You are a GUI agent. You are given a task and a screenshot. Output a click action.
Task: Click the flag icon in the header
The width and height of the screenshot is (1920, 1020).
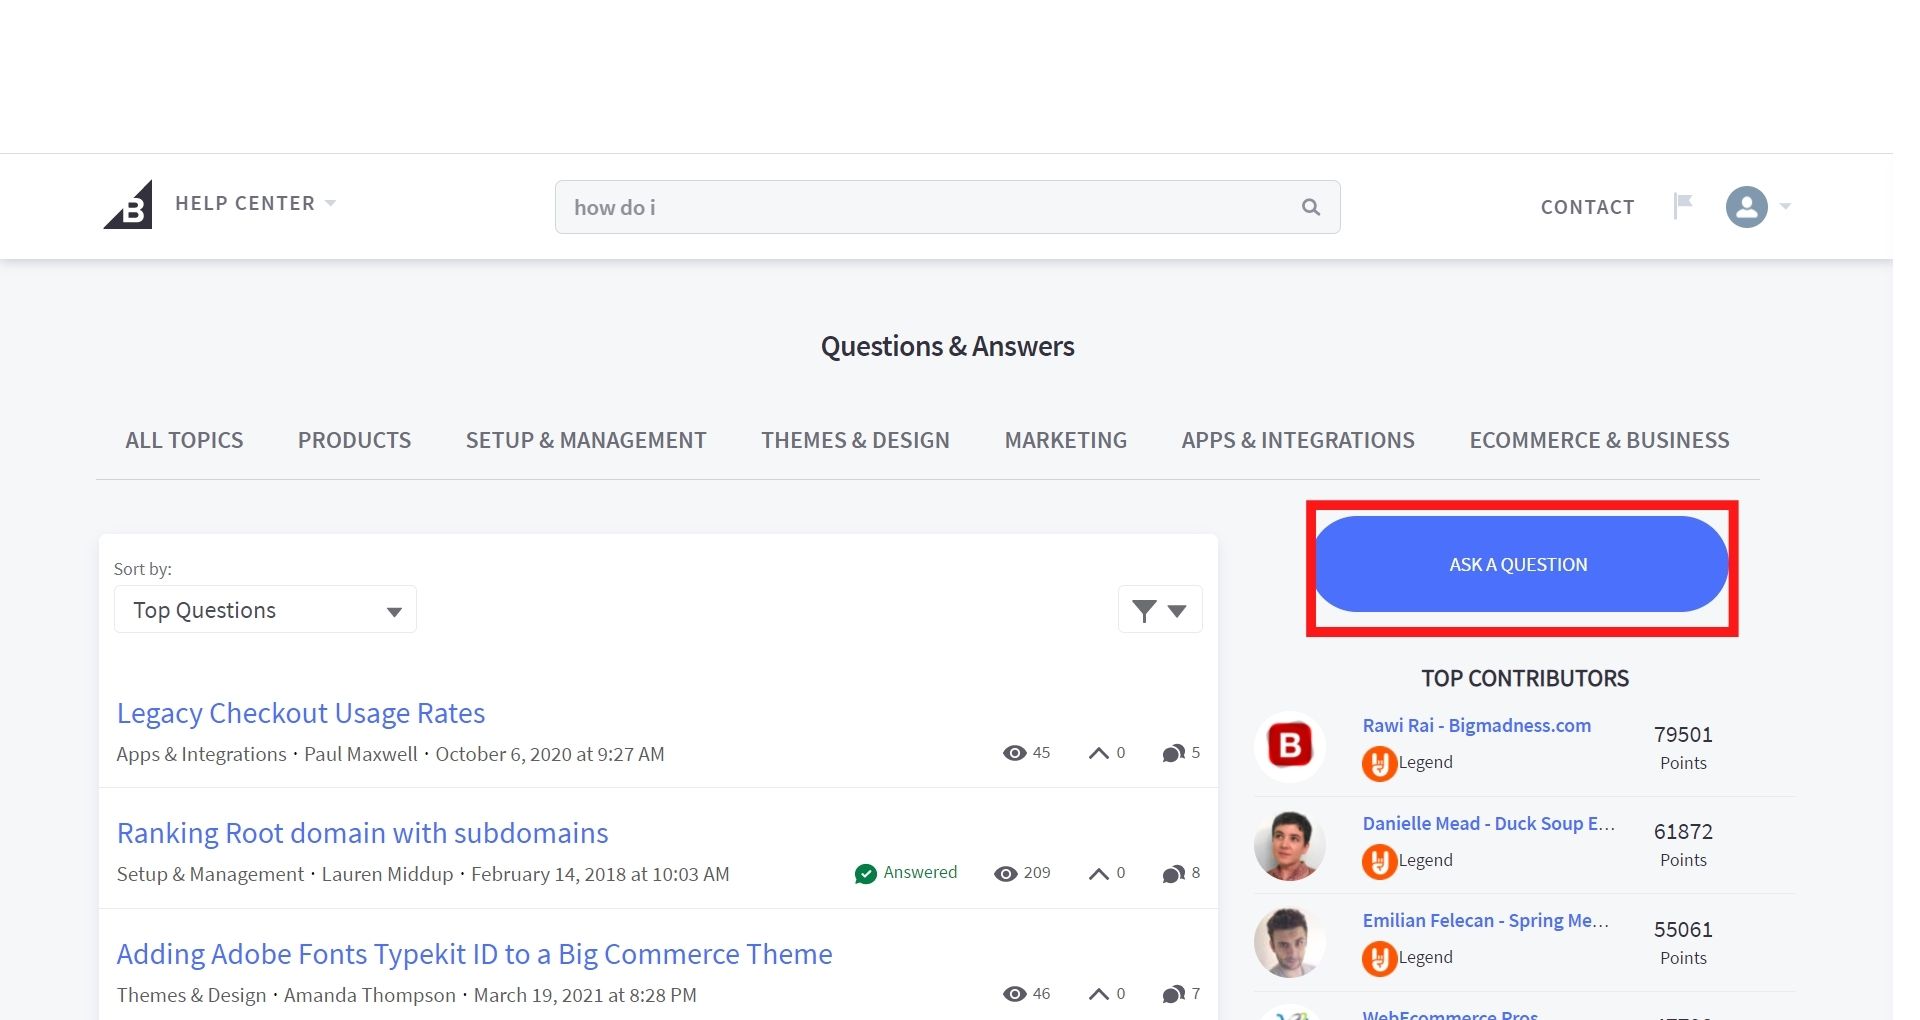(x=1684, y=203)
